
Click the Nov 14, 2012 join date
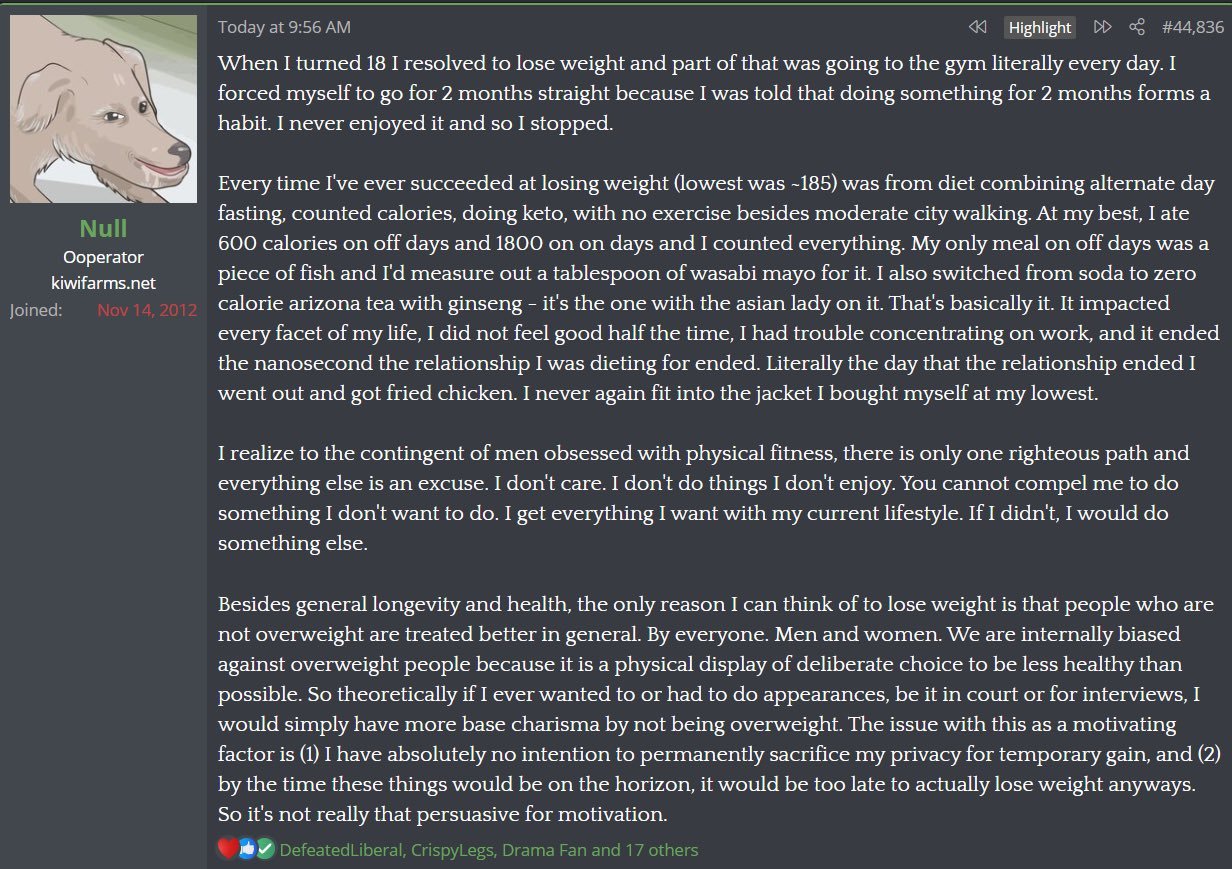(147, 310)
